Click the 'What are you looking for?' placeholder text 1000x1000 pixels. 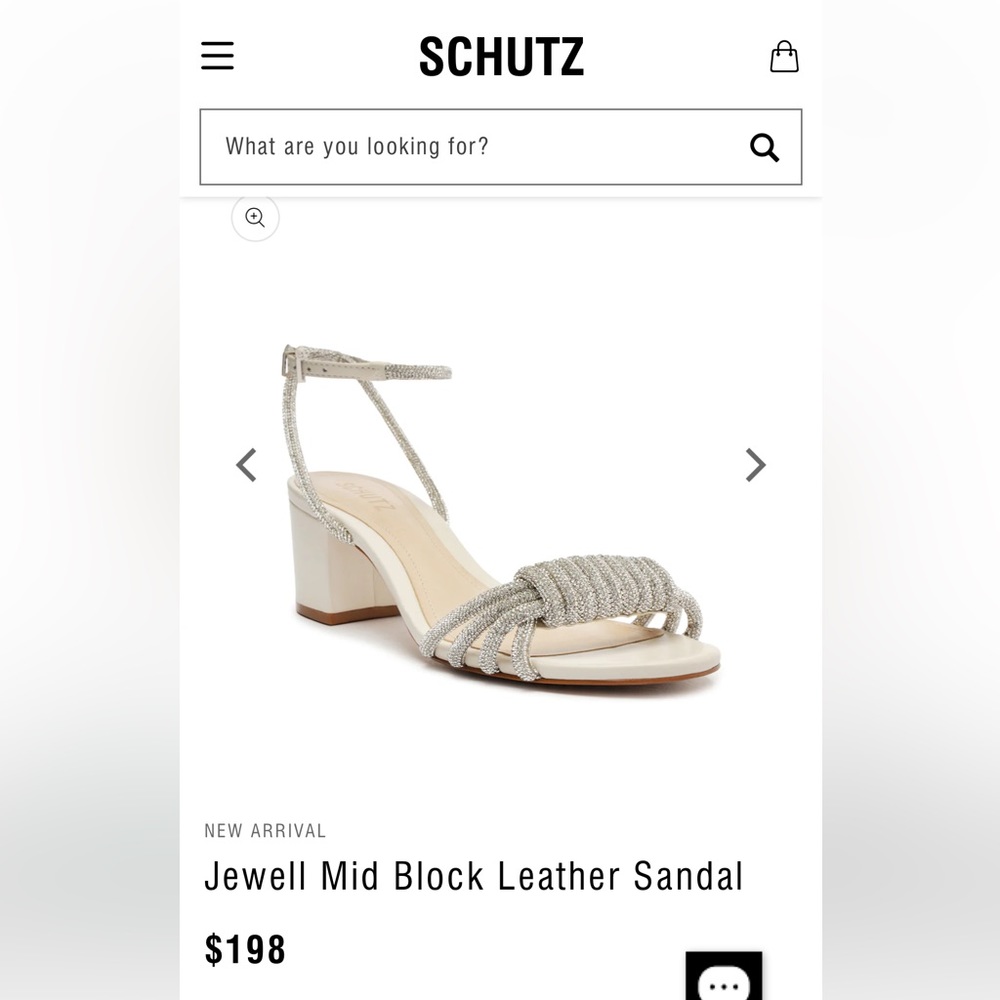pyautogui.click(x=357, y=147)
